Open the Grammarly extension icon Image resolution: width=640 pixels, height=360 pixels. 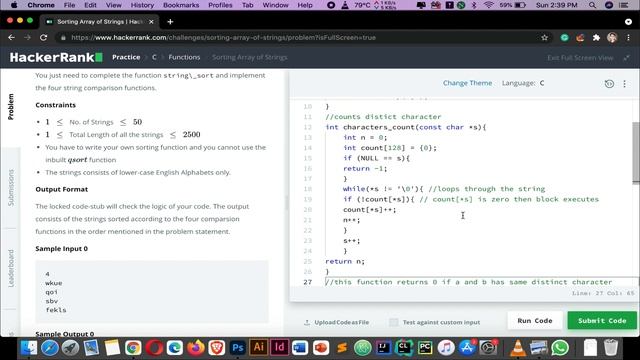564,38
